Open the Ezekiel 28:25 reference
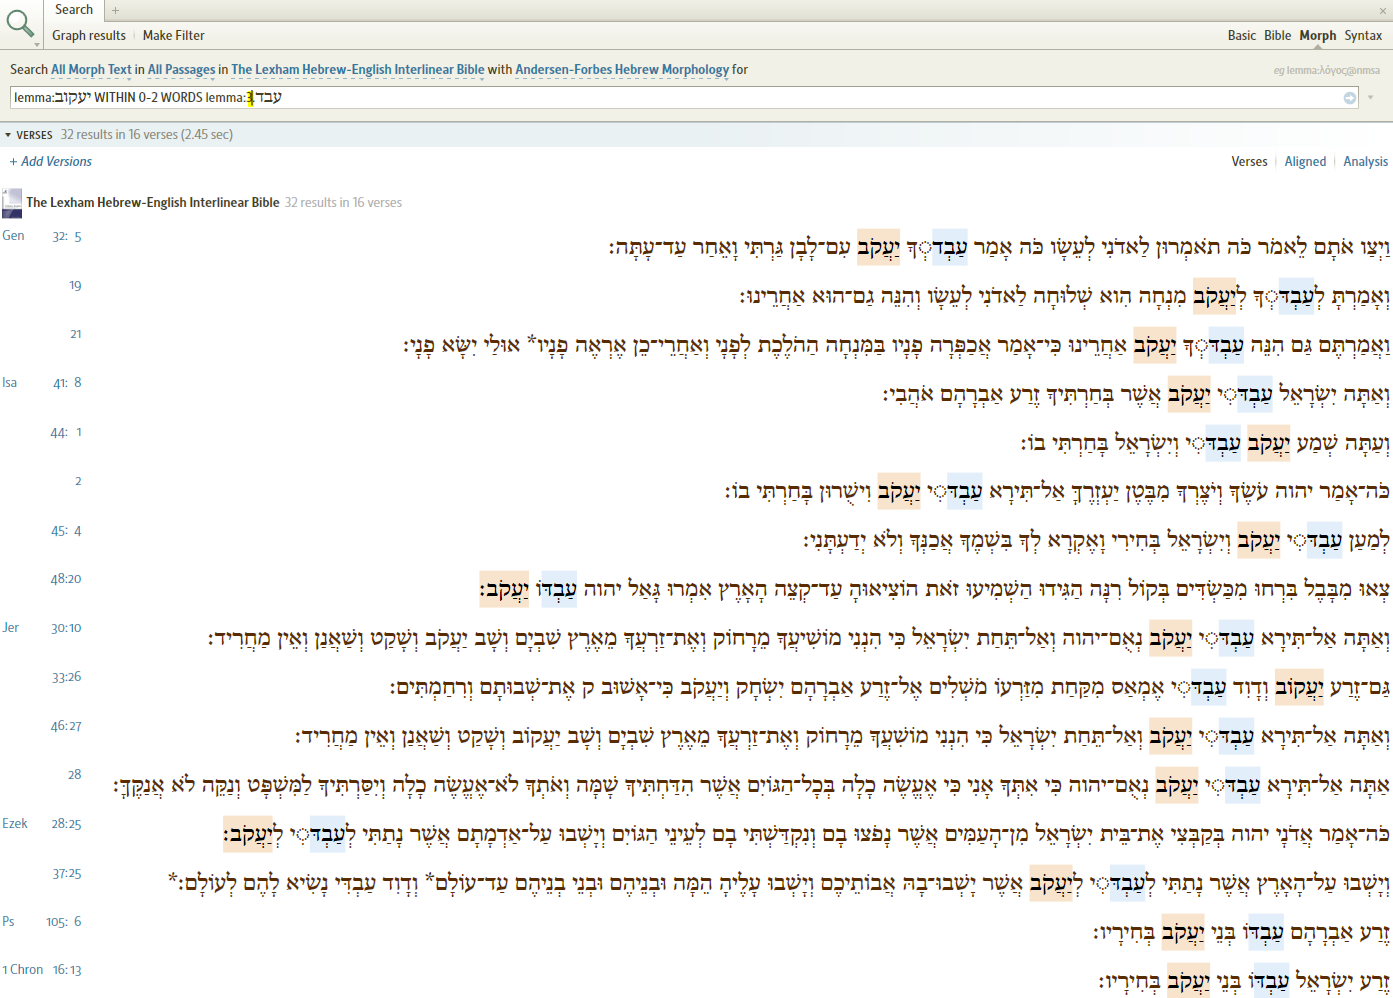1393x998 pixels. [x=66, y=824]
